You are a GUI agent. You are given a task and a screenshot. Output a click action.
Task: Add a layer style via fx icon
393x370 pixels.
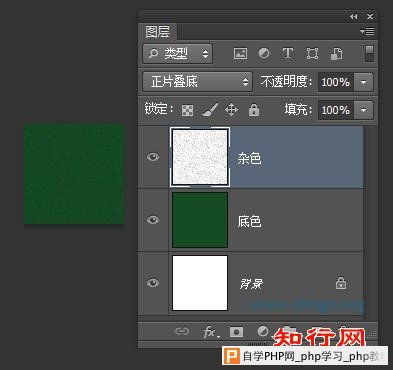click(211, 332)
